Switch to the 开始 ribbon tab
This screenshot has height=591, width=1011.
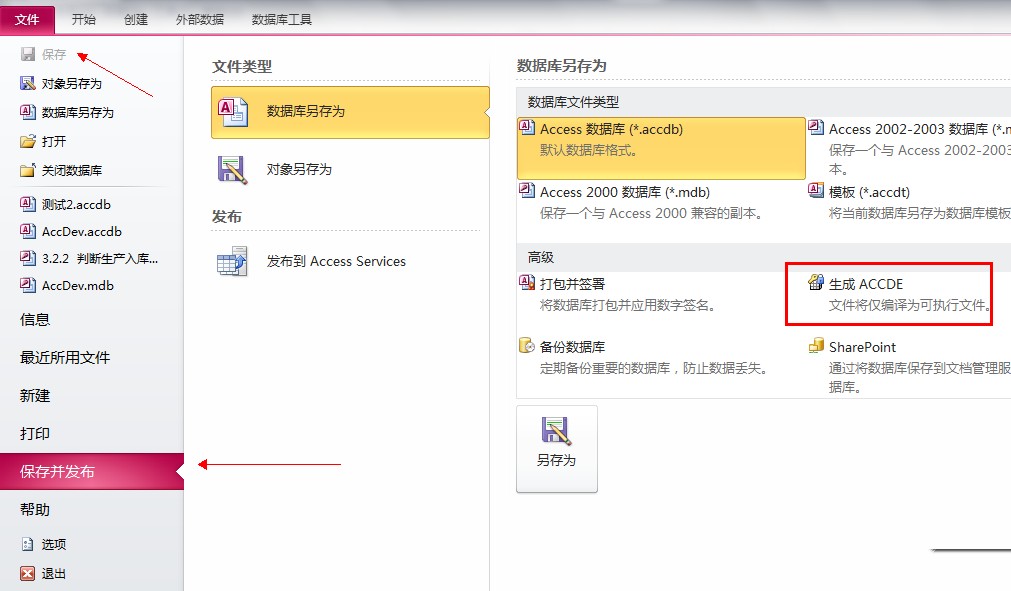[84, 20]
